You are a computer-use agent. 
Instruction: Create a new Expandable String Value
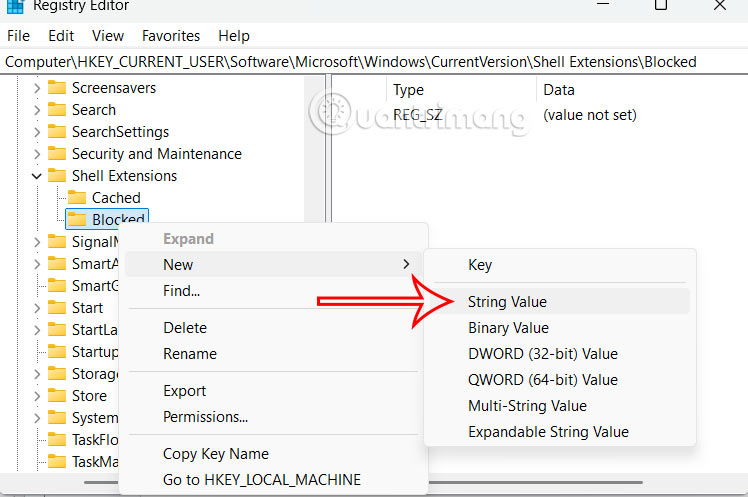559,432
